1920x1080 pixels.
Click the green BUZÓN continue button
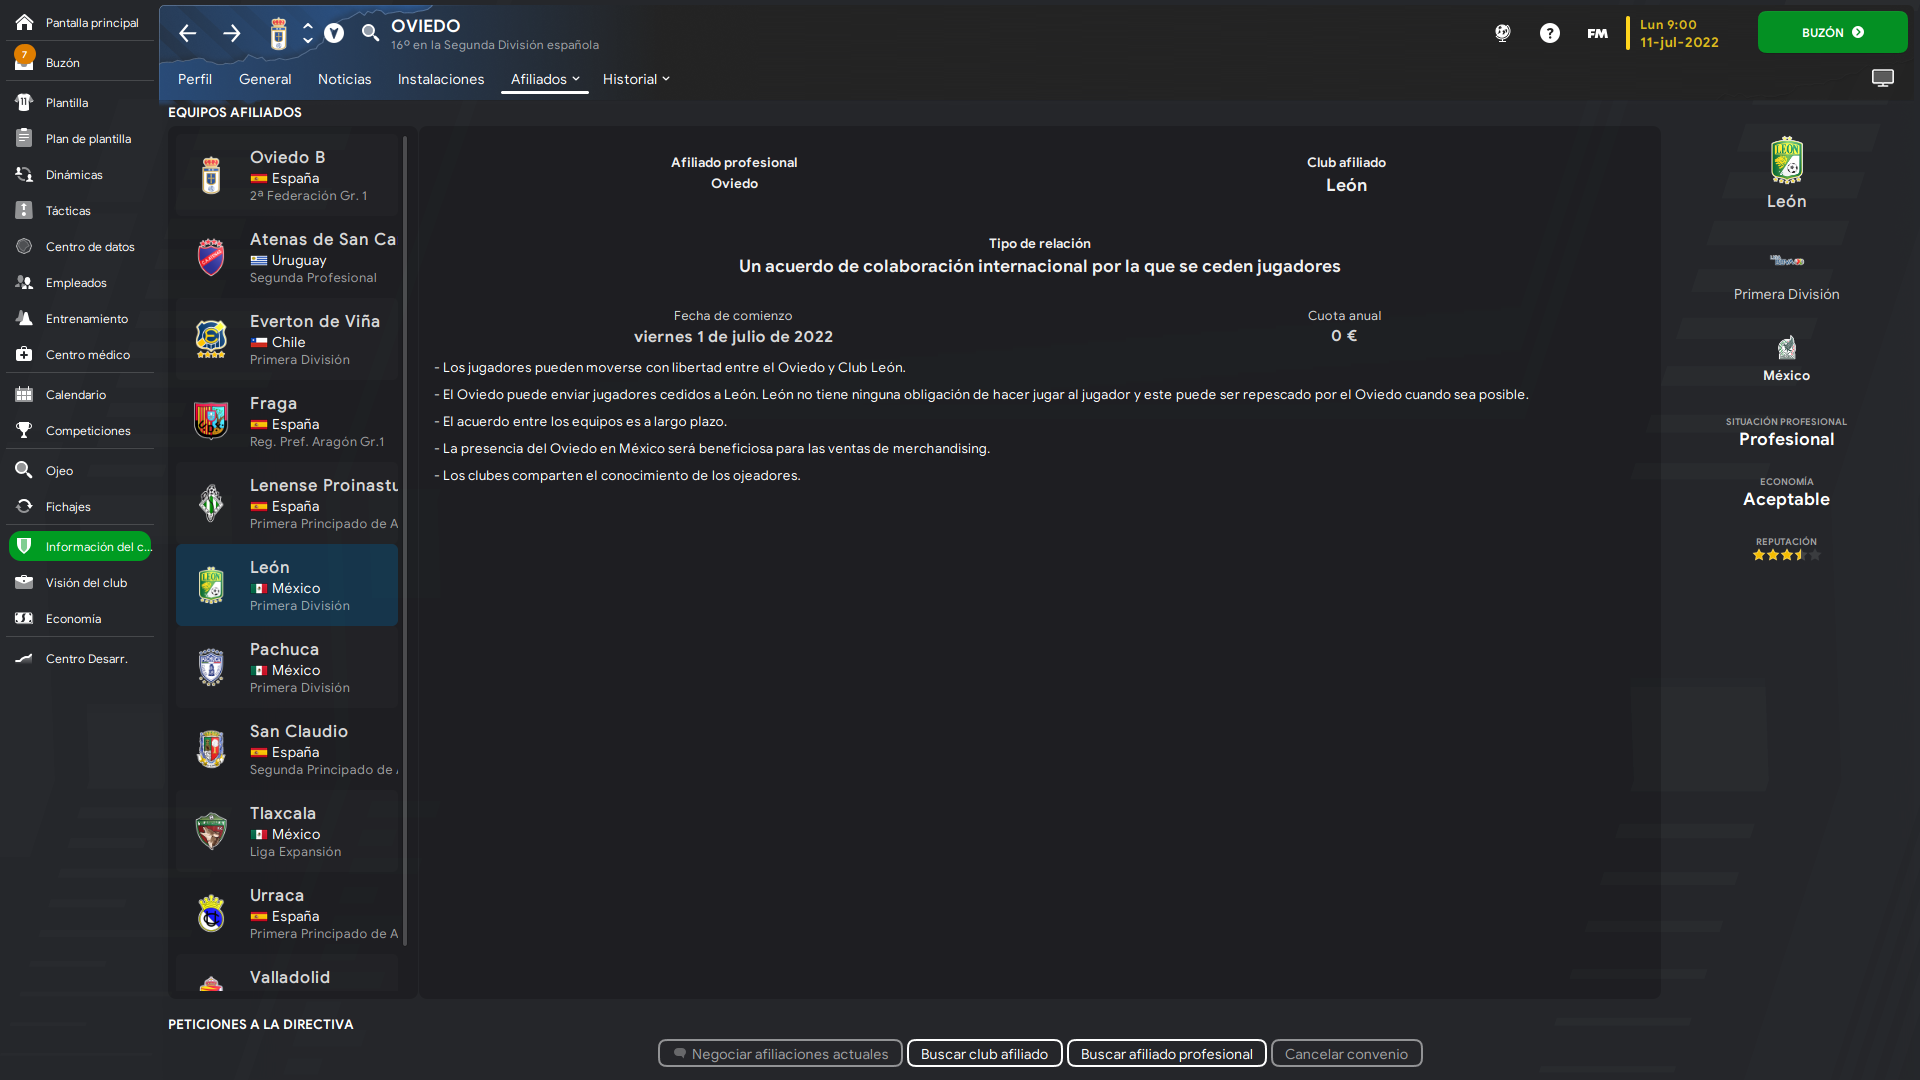(x=1832, y=32)
